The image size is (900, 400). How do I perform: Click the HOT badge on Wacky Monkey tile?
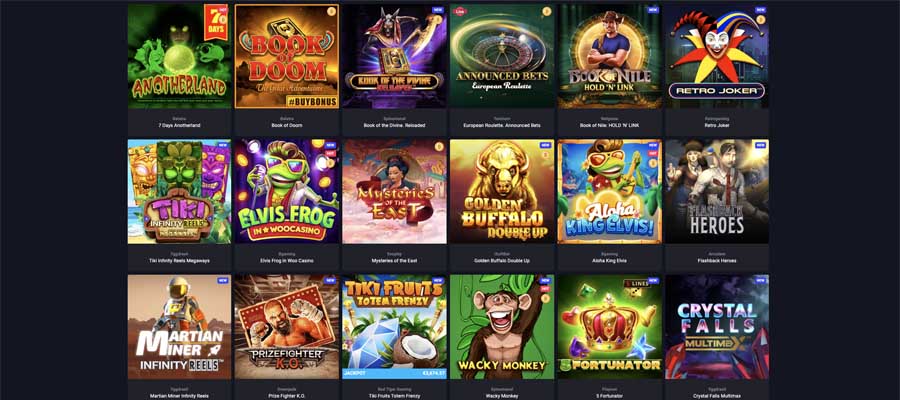tap(545, 288)
